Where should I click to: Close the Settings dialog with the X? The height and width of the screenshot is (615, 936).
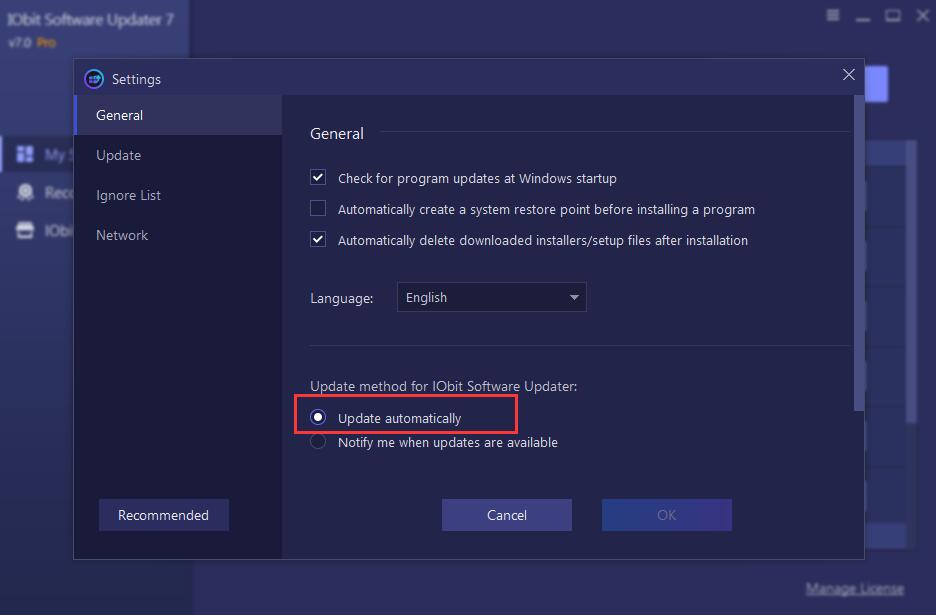[848, 75]
